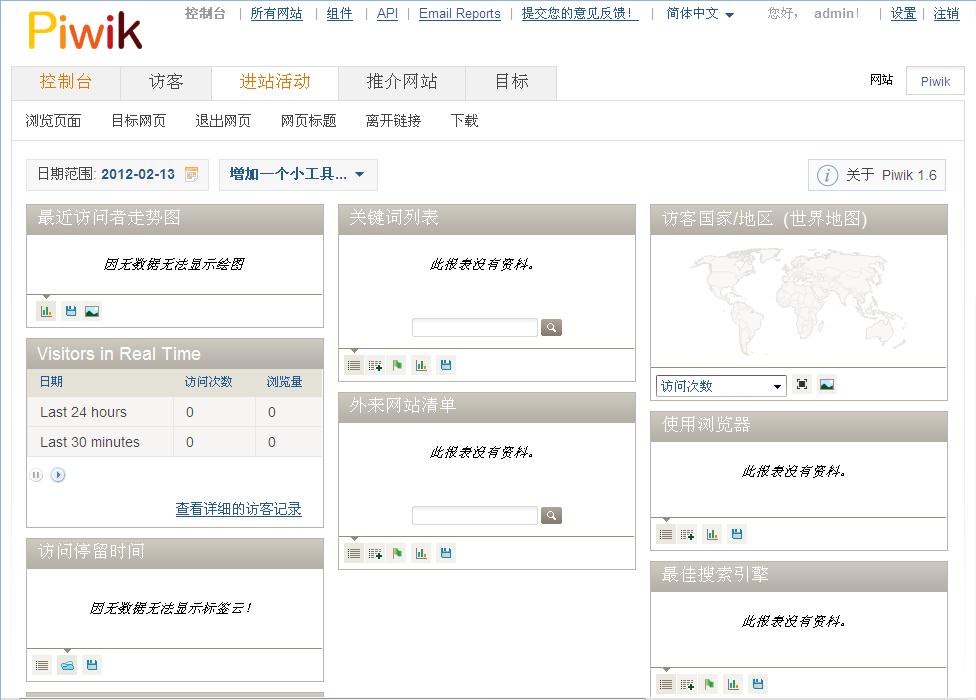This screenshot has width=976, height=700.
Task: Click the world map in 访客国家/地区 widget
Action: coord(799,301)
